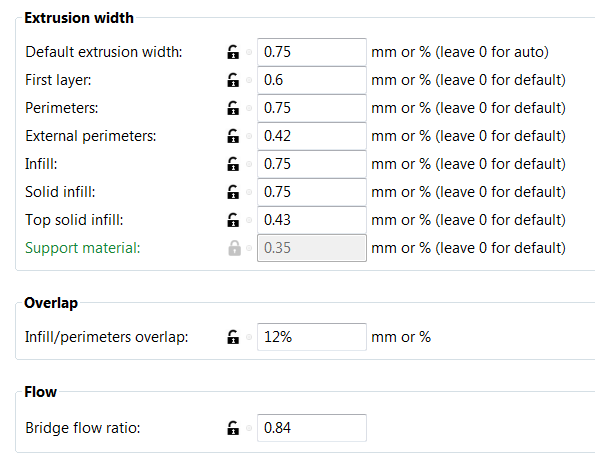Screen dimensions: 595x462
Task: Click reset dot for Infill/perimeters overlap
Action: coord(249,337)
